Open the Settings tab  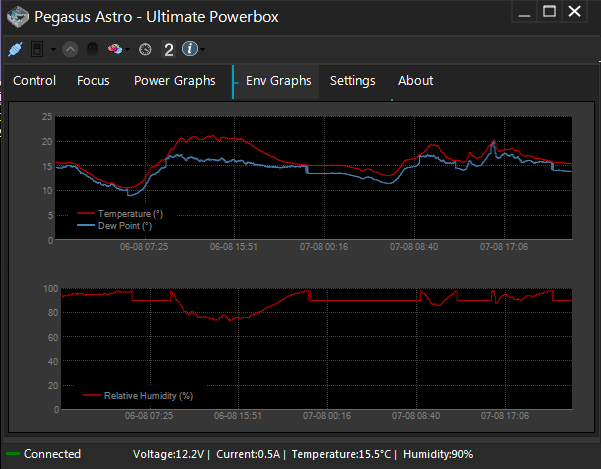coord(353,81)
